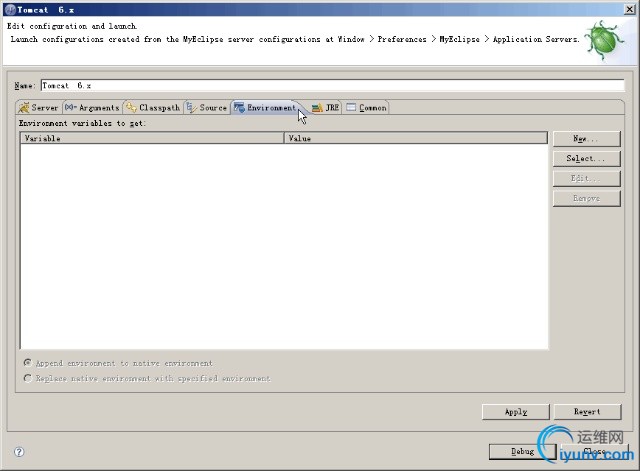
Task: Switch to the Arguments tab
Action: (92, 107)
